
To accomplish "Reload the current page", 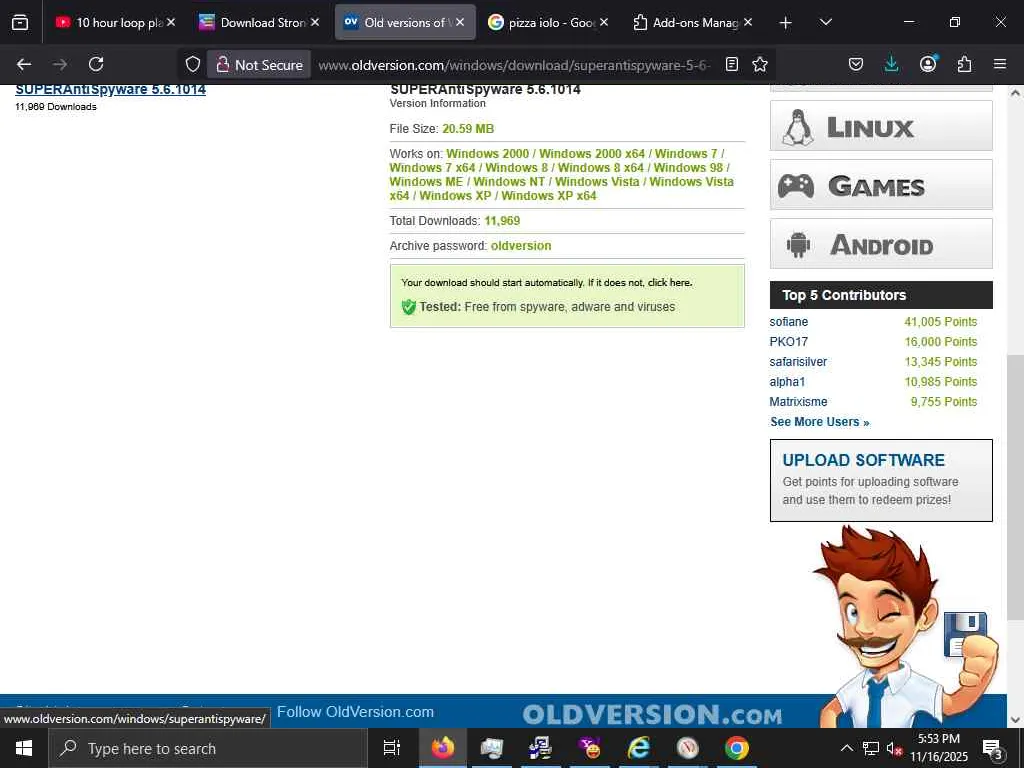I will click(96, 64).
